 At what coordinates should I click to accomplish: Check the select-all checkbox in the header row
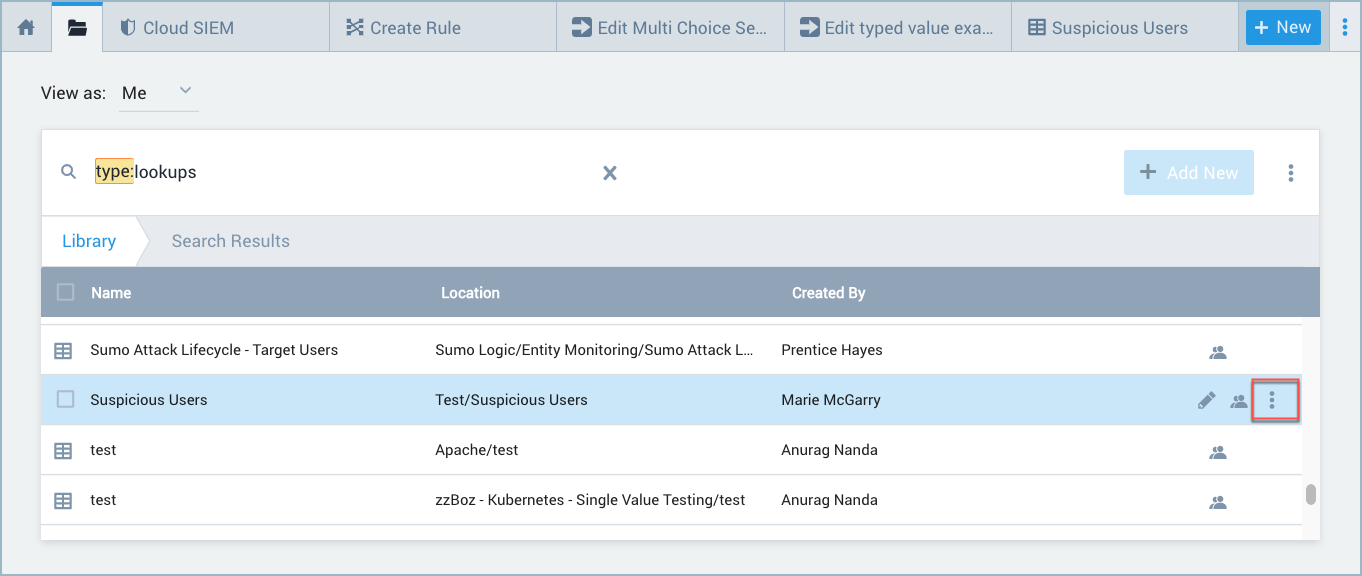click(x=65, y=292)
